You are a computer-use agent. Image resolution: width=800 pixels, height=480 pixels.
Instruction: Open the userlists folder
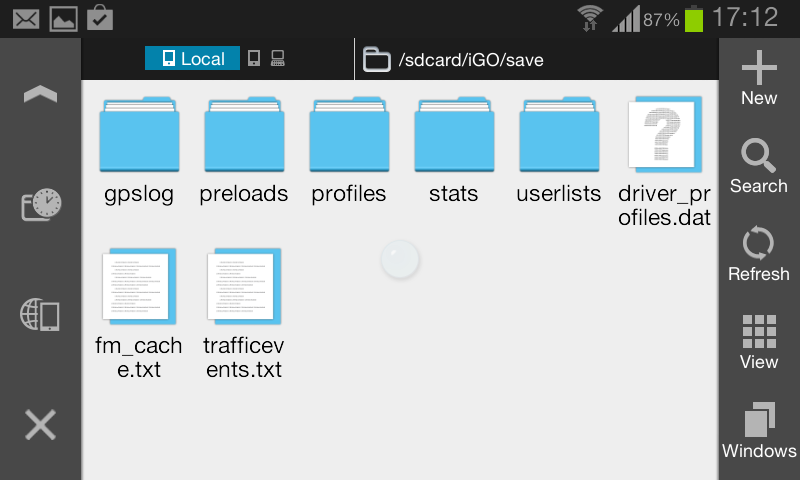559,150
